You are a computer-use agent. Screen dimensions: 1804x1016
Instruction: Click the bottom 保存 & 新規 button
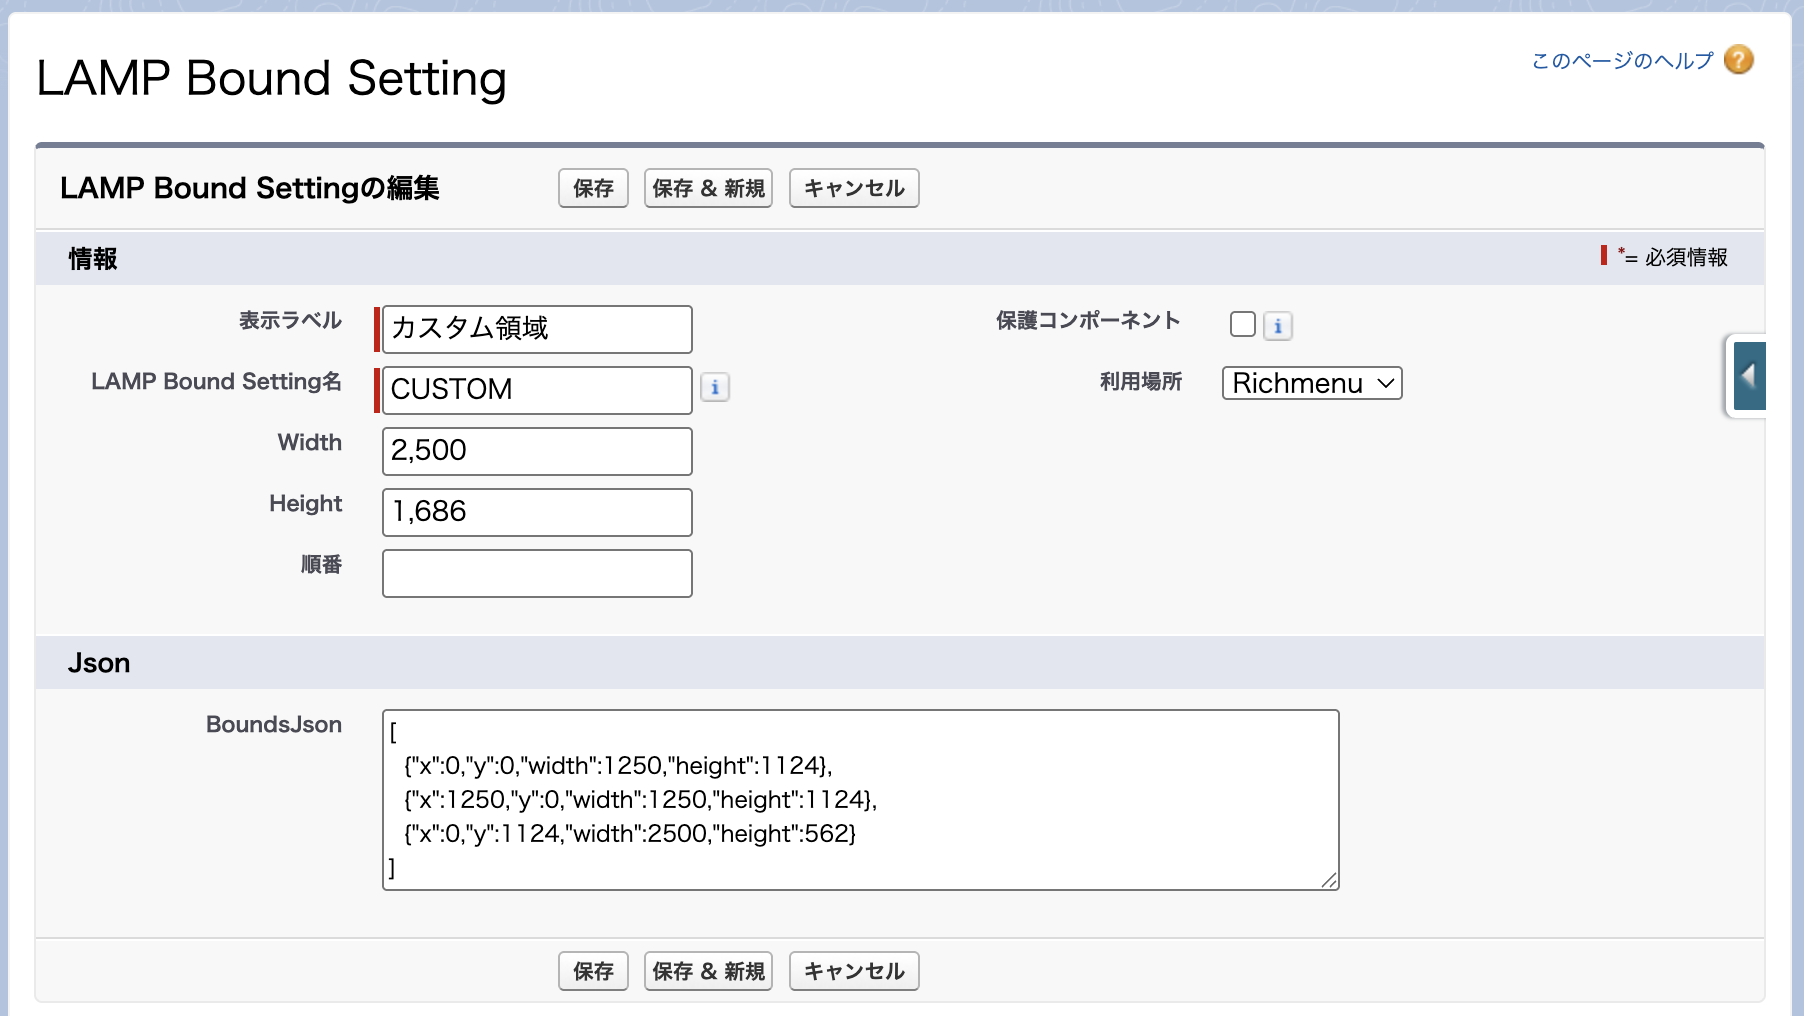tap(708, 971)
